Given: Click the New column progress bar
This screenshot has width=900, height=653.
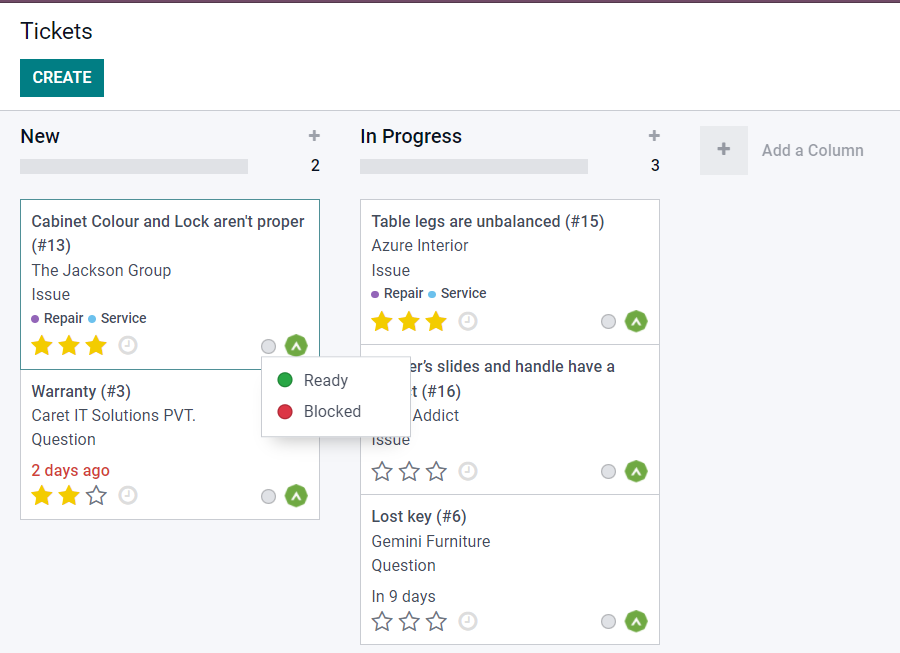Looking at the screenshot, I should (134, 166).
